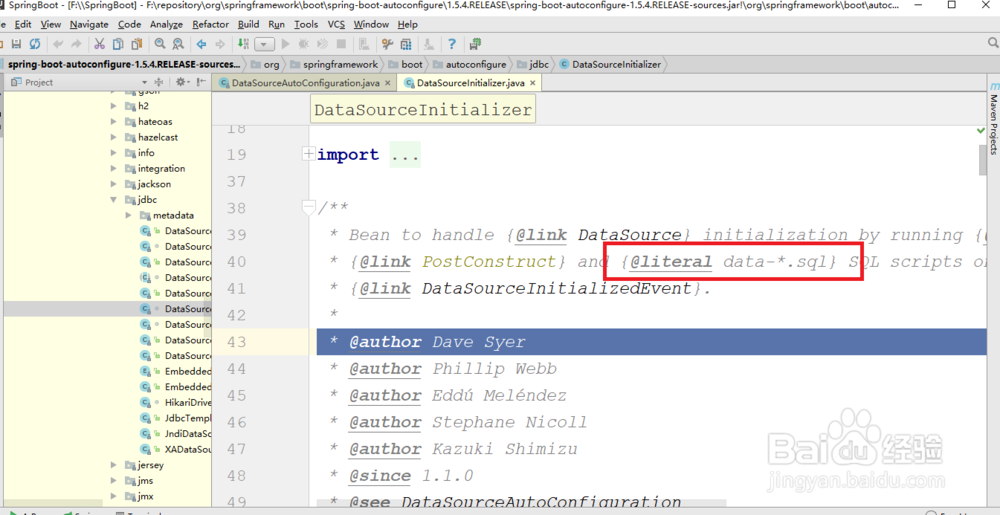Viewport: 1000px width, 515px height.
Task: Navigate Back with the blue arrow
Action: click(x=202, y=44)
